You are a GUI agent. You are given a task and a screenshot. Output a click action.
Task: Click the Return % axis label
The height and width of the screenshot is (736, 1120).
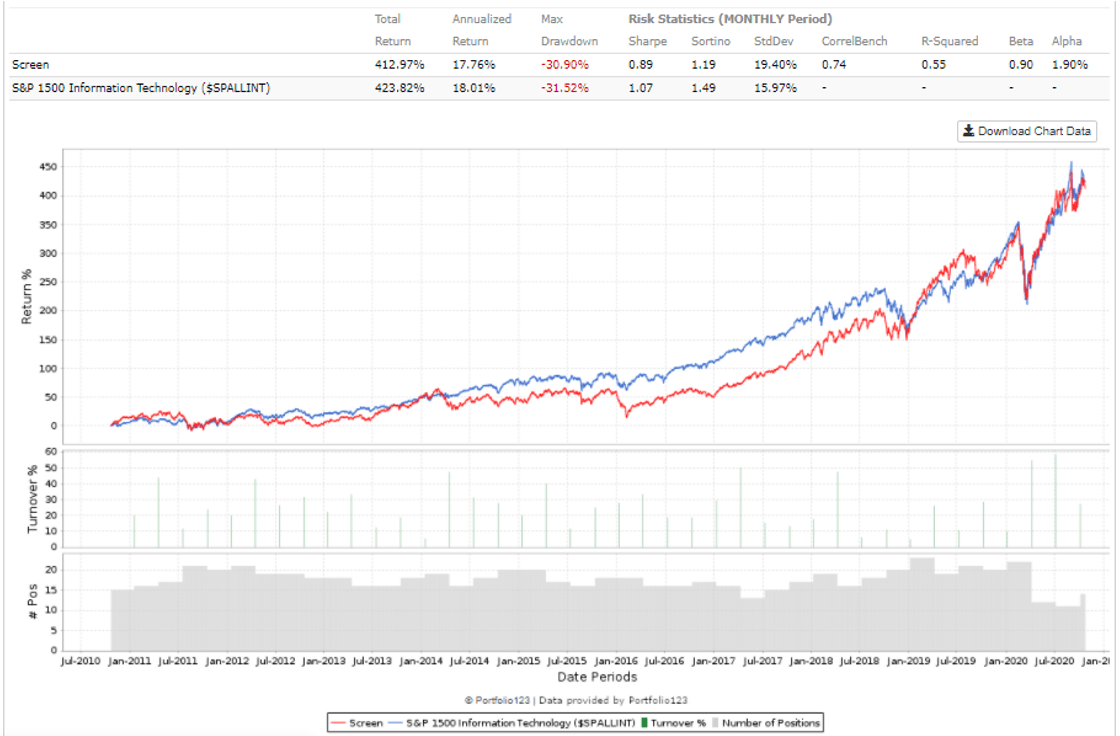tap(27, 297)
